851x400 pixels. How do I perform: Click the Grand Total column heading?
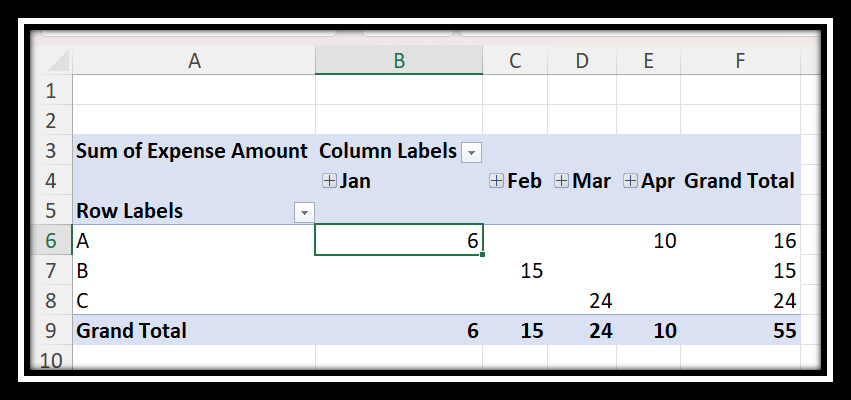click(739, 181)
